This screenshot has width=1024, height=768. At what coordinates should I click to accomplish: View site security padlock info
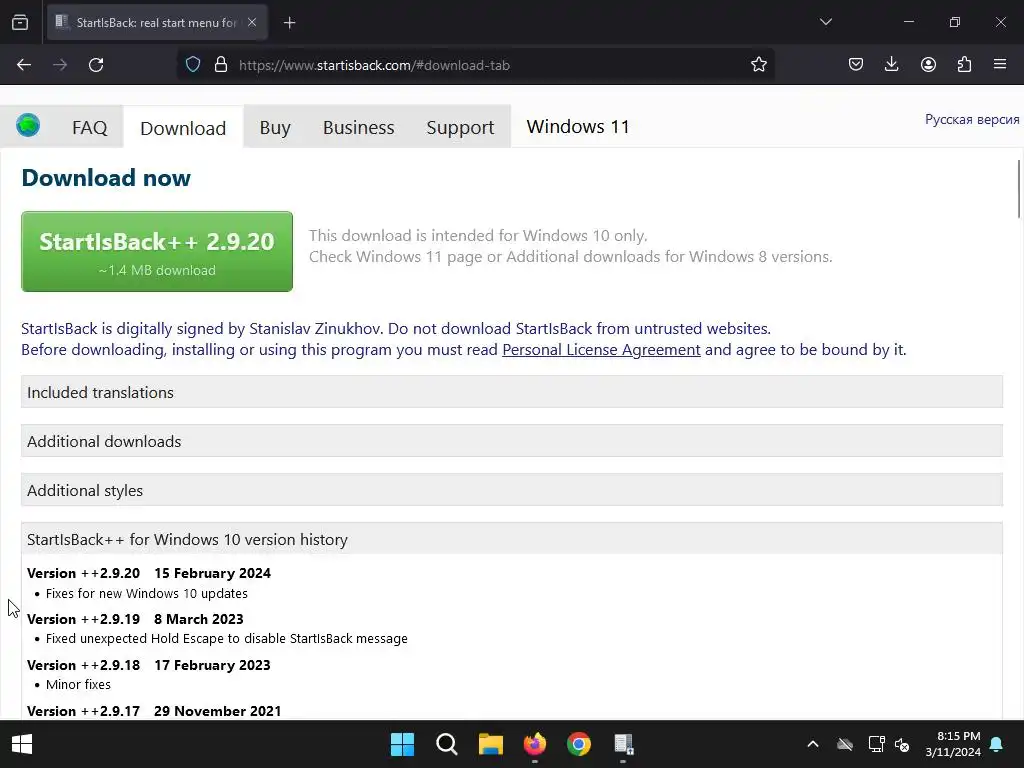pos(221,65)
